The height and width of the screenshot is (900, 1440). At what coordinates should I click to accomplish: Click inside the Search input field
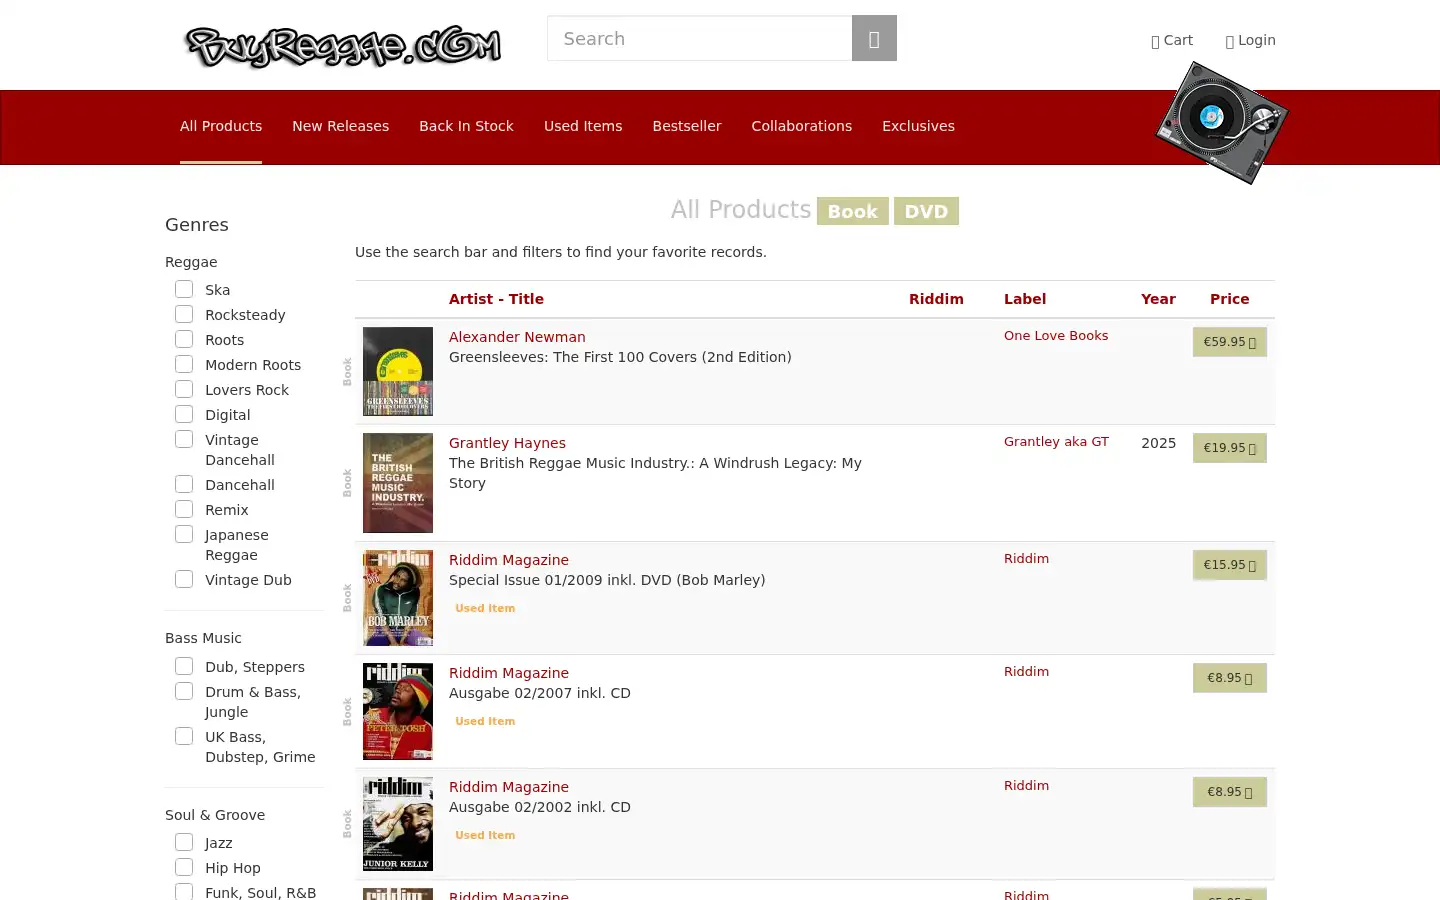[699, 38]
